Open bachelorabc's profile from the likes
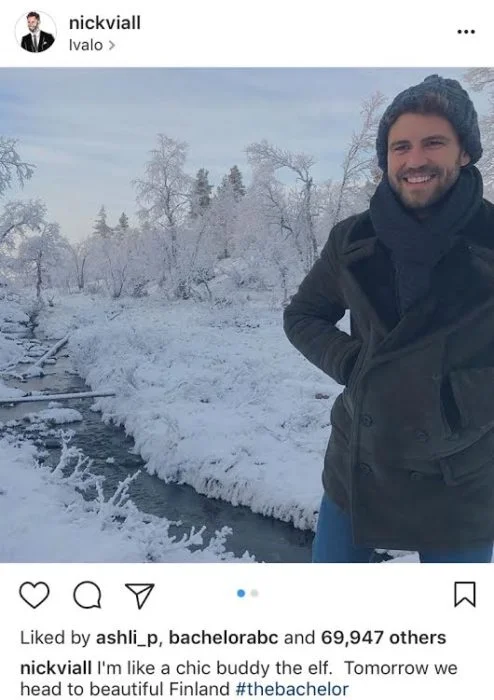494x700 pixels. [x=223, y=638]
